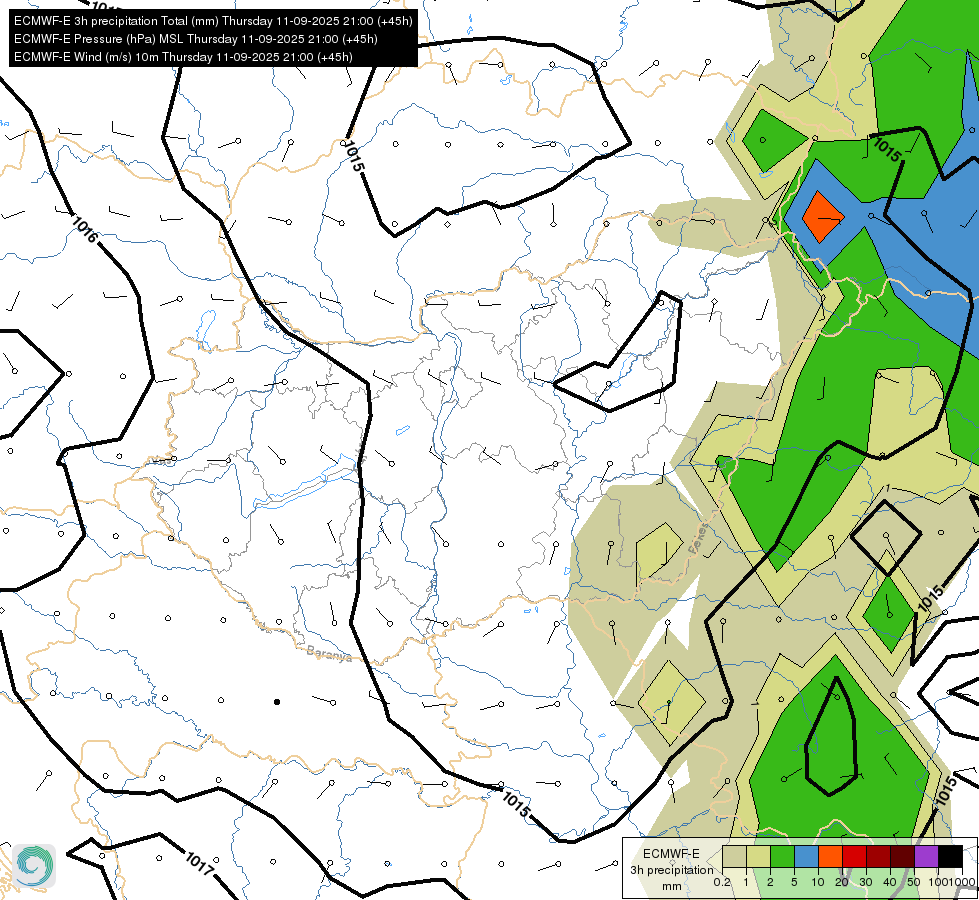Choose the maroon 40–50 mm legend swatch
Screen dimensions: 979x900
tap(902, 856)
